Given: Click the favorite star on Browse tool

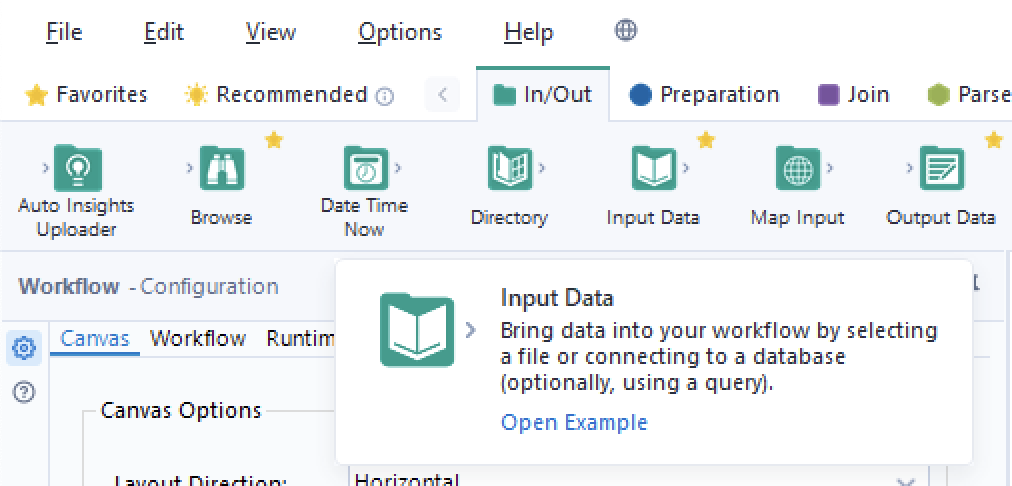Looking at the screenshot, I should coord(274,139).
